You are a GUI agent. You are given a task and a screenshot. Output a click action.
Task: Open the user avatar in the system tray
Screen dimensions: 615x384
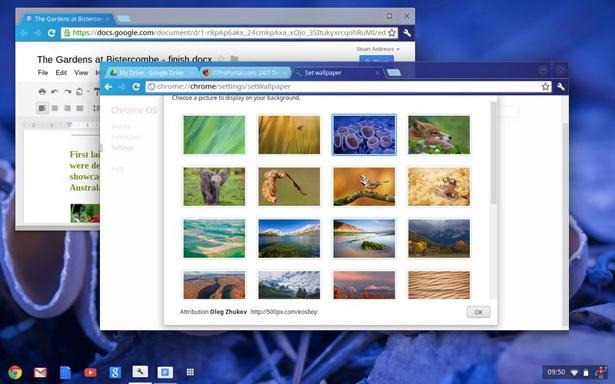point(600,372)
